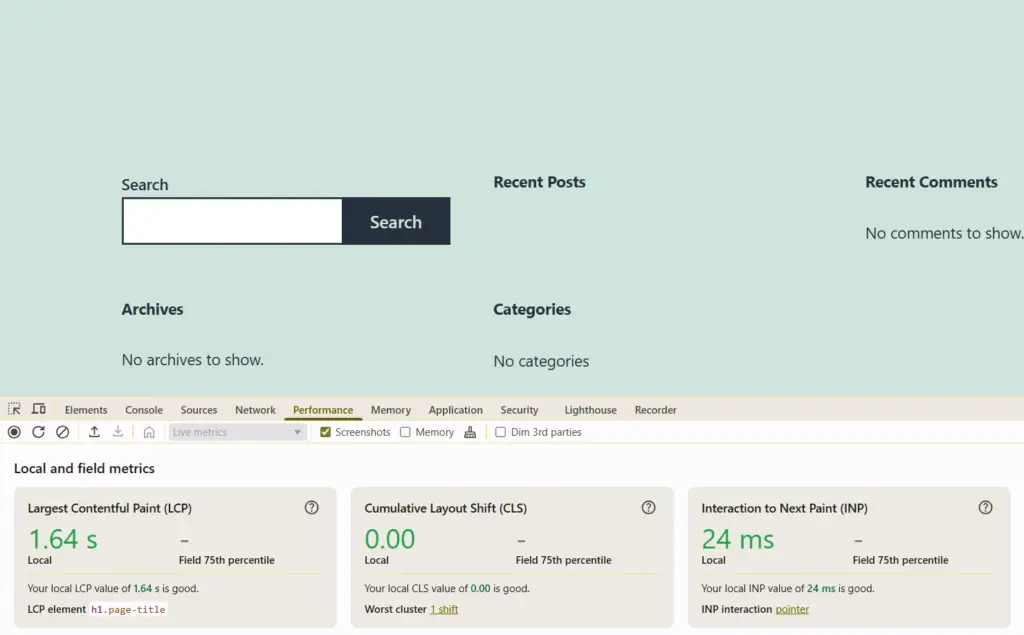Switch to the Elements tab
The height and width of the screenshot is (635, 1024).
coord(86,410)
